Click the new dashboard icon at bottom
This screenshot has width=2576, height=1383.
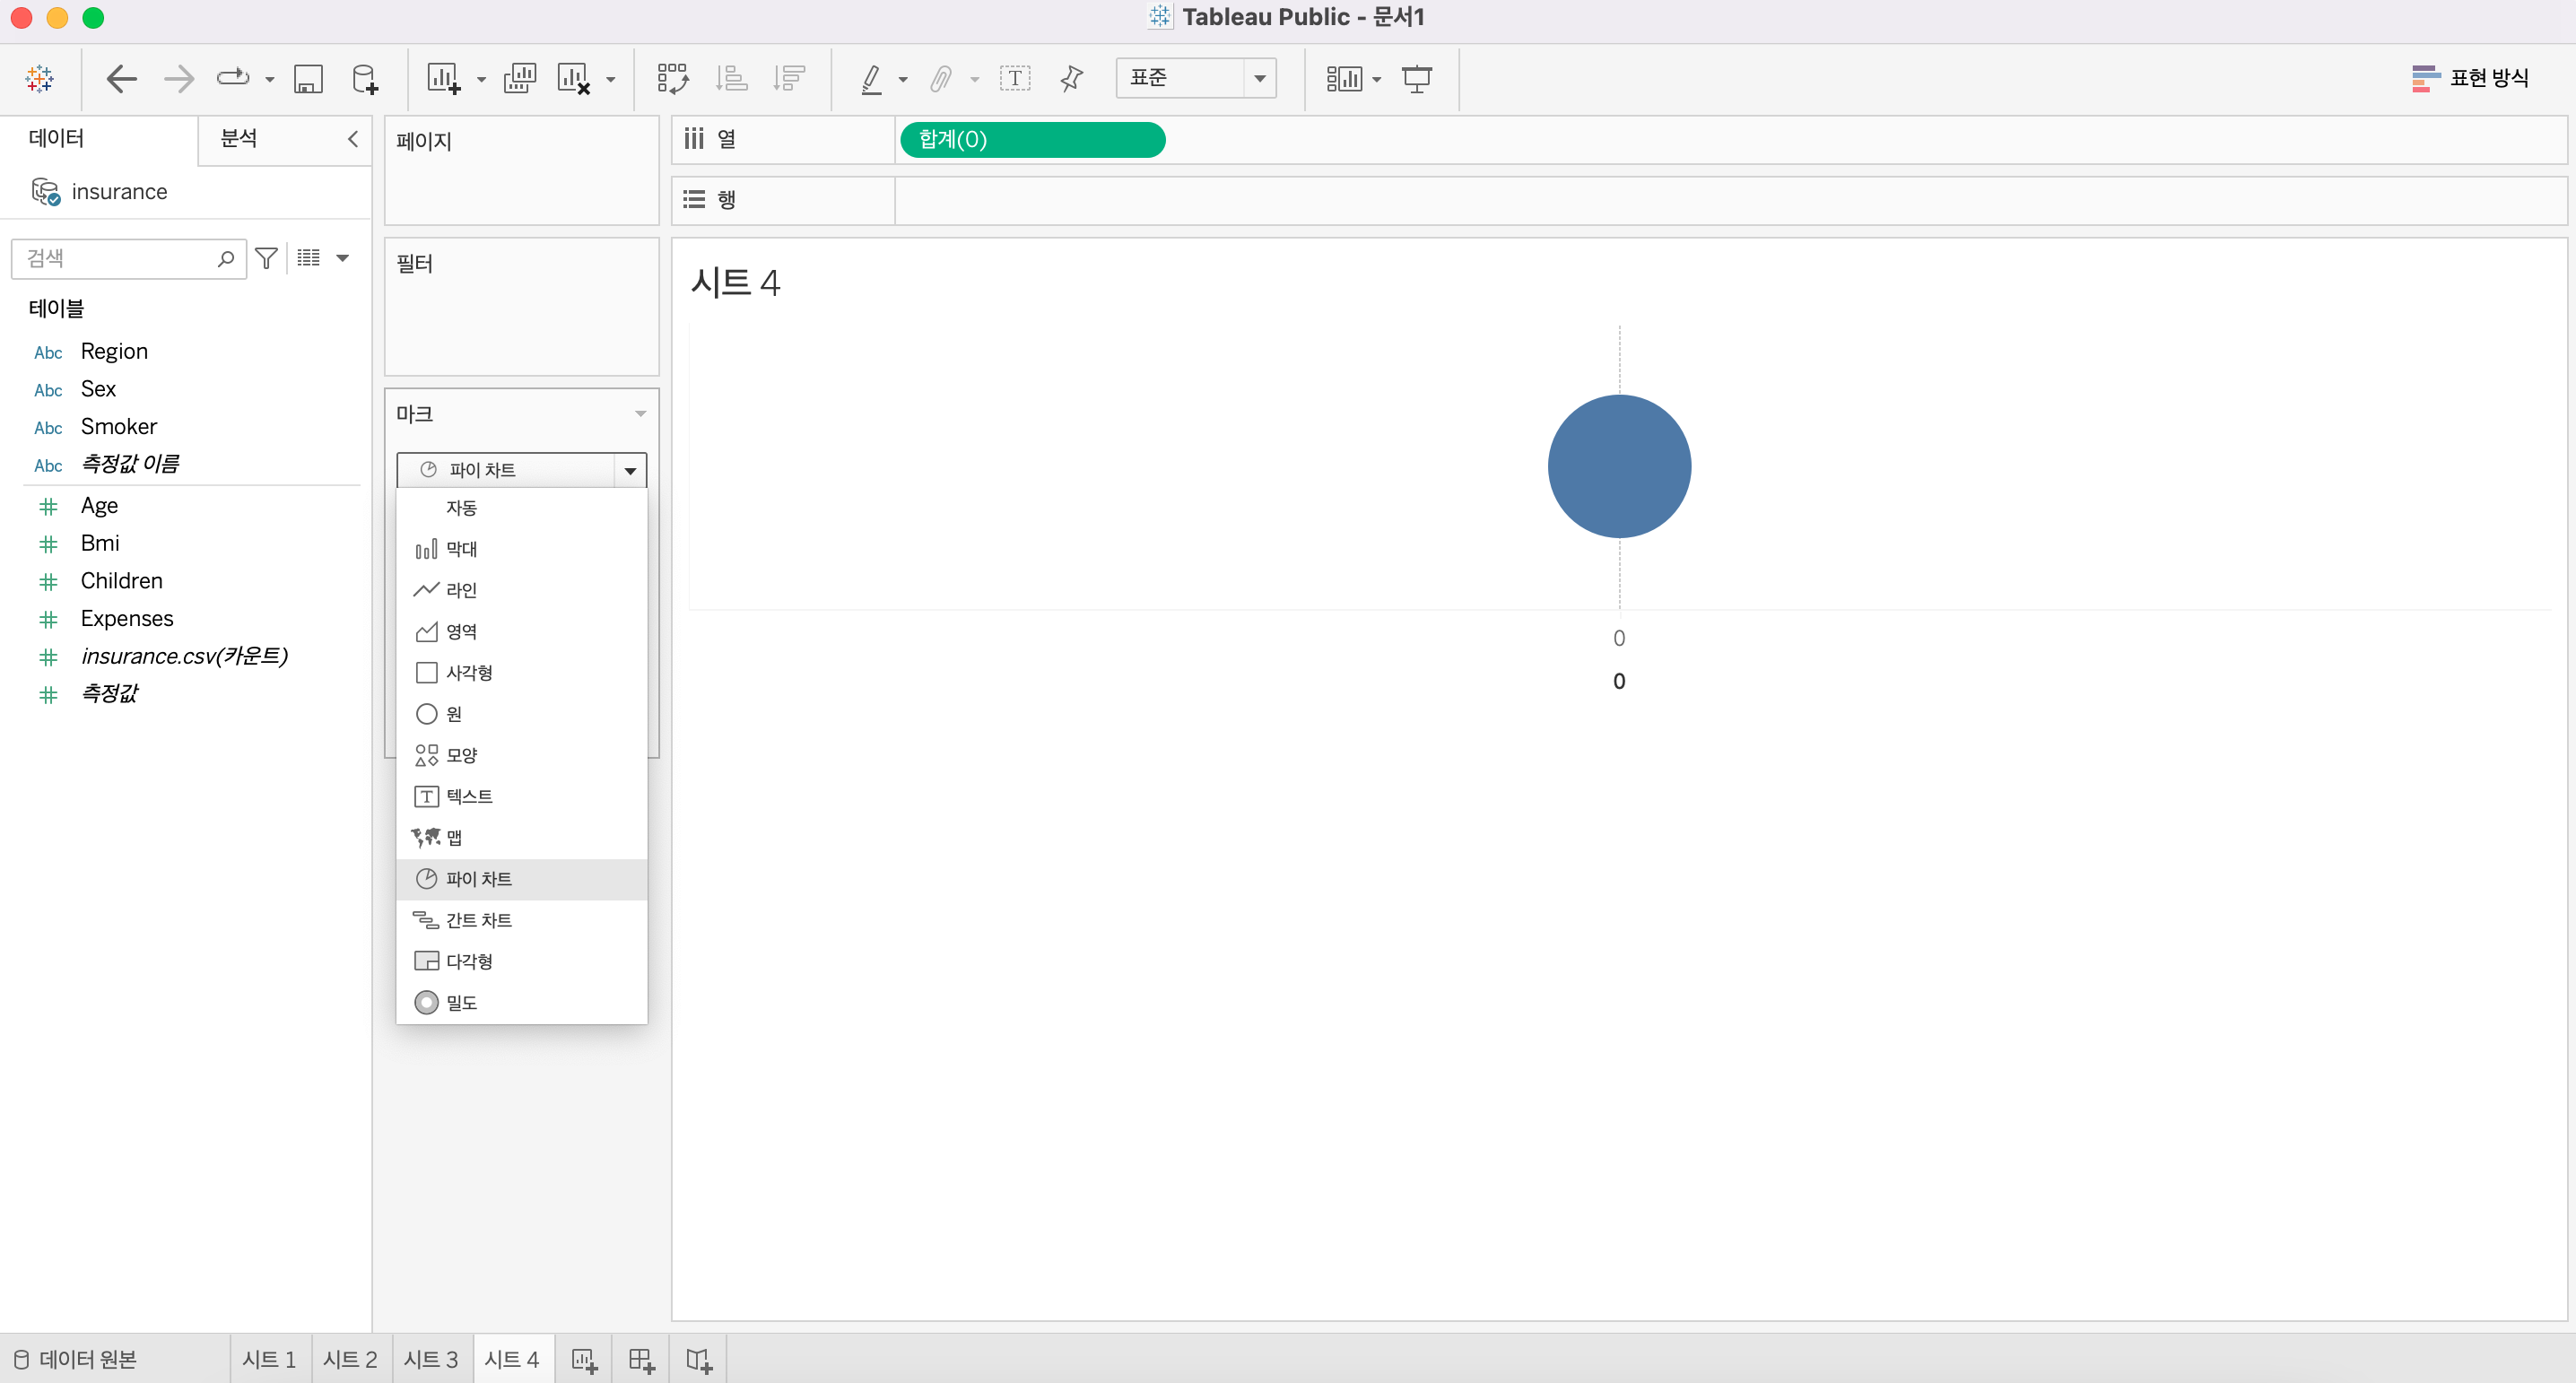(641, 1359)
